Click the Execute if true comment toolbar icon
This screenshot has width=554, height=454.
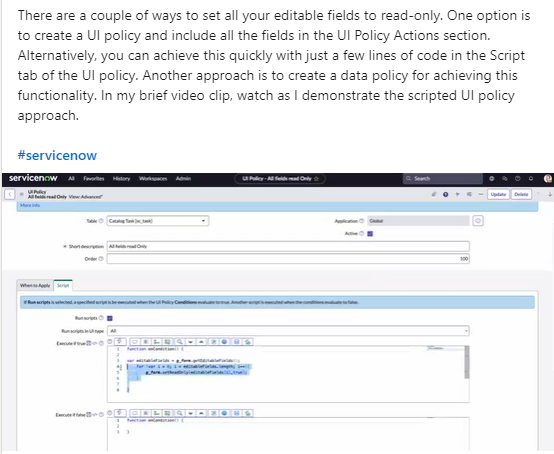pos(135,342)
